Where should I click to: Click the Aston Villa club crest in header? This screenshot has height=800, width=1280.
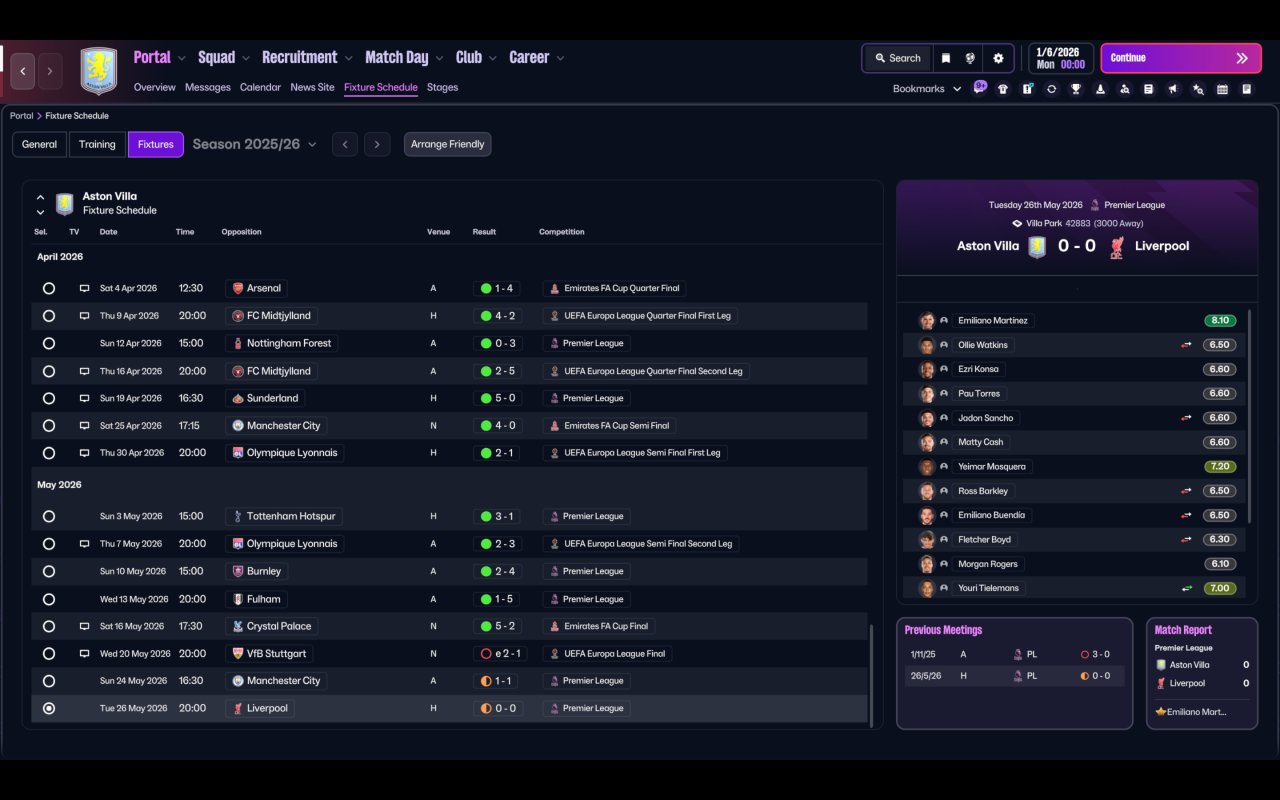pos(98,71)
